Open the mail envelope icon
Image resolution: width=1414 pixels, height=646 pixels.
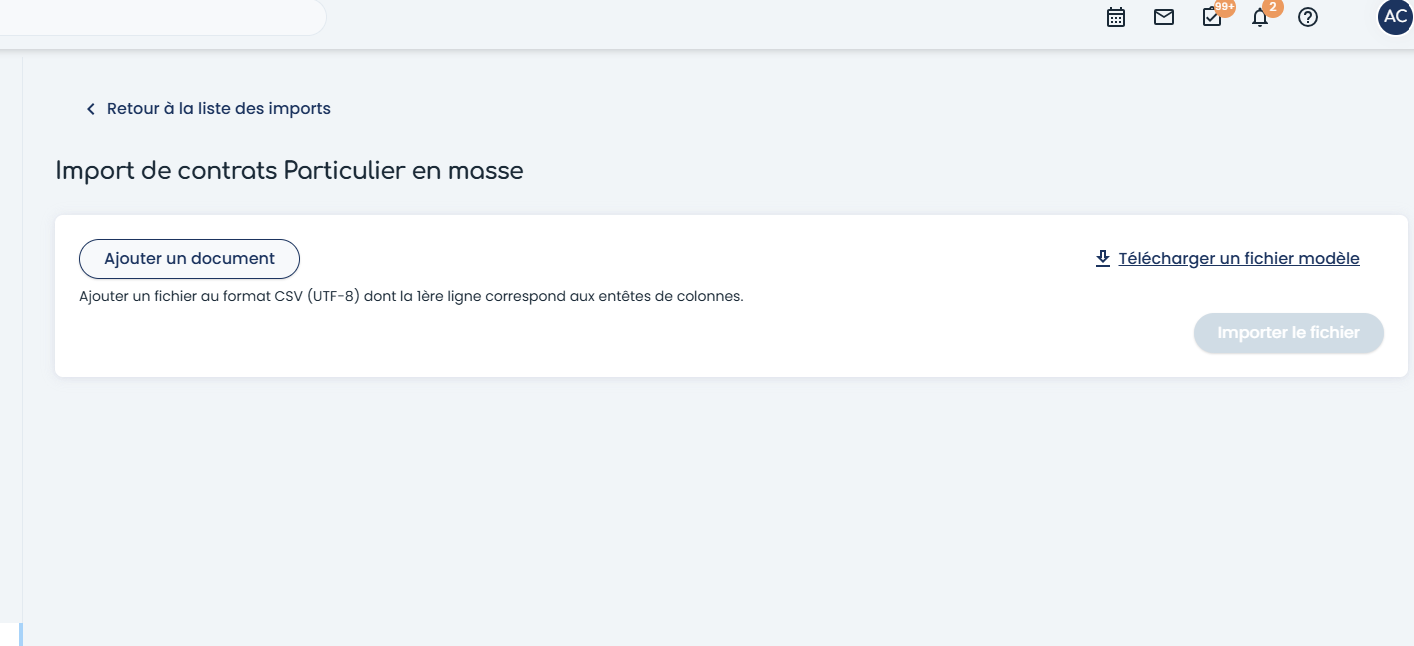[x=1164, y=17]
